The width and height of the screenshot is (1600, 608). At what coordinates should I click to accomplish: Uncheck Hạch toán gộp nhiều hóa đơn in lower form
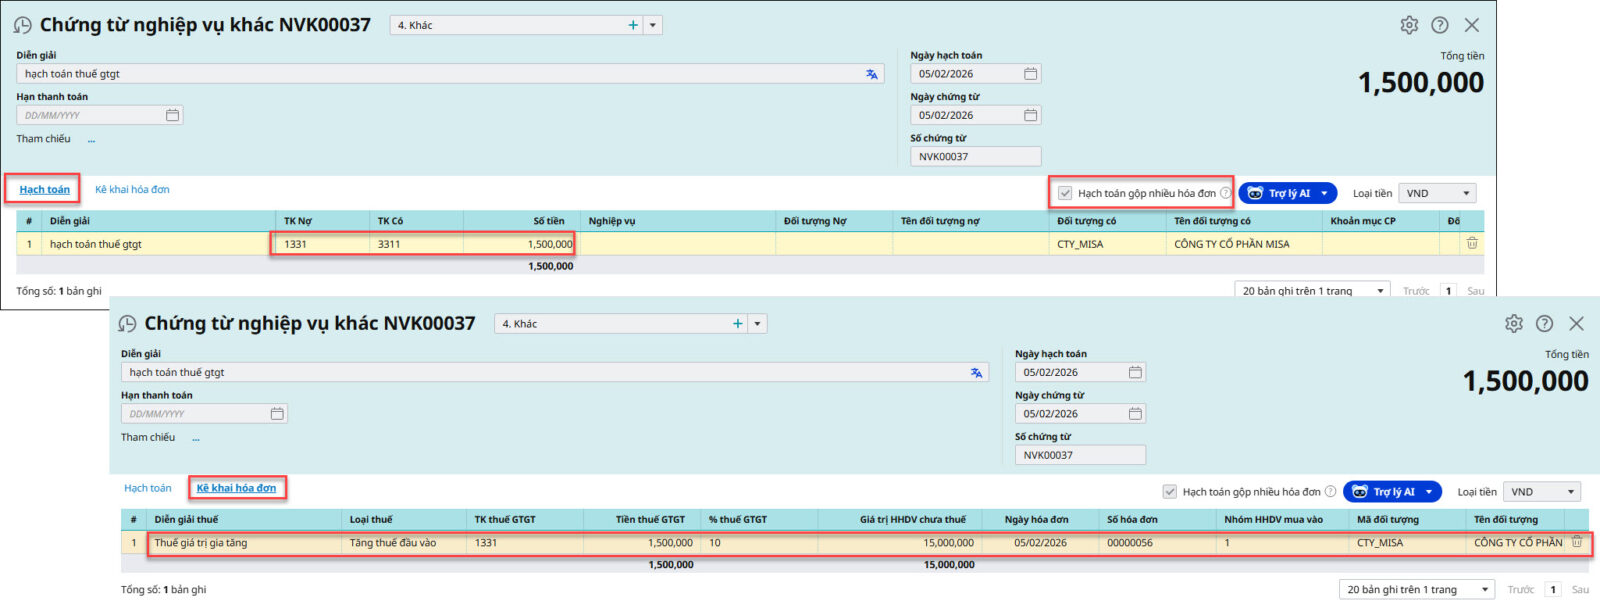(1169, 492)
